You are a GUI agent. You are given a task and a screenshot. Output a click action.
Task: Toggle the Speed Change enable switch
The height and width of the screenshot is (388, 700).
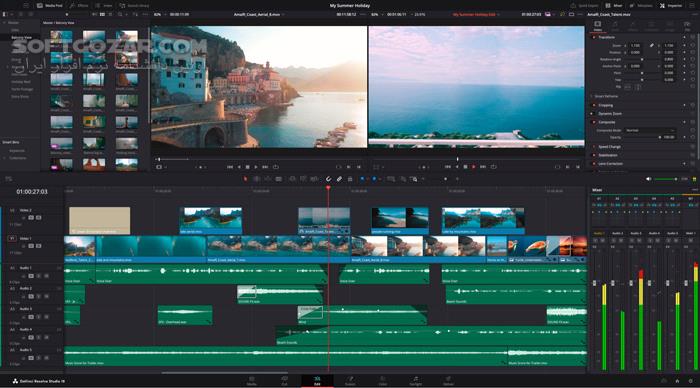(x=594, y=147)
